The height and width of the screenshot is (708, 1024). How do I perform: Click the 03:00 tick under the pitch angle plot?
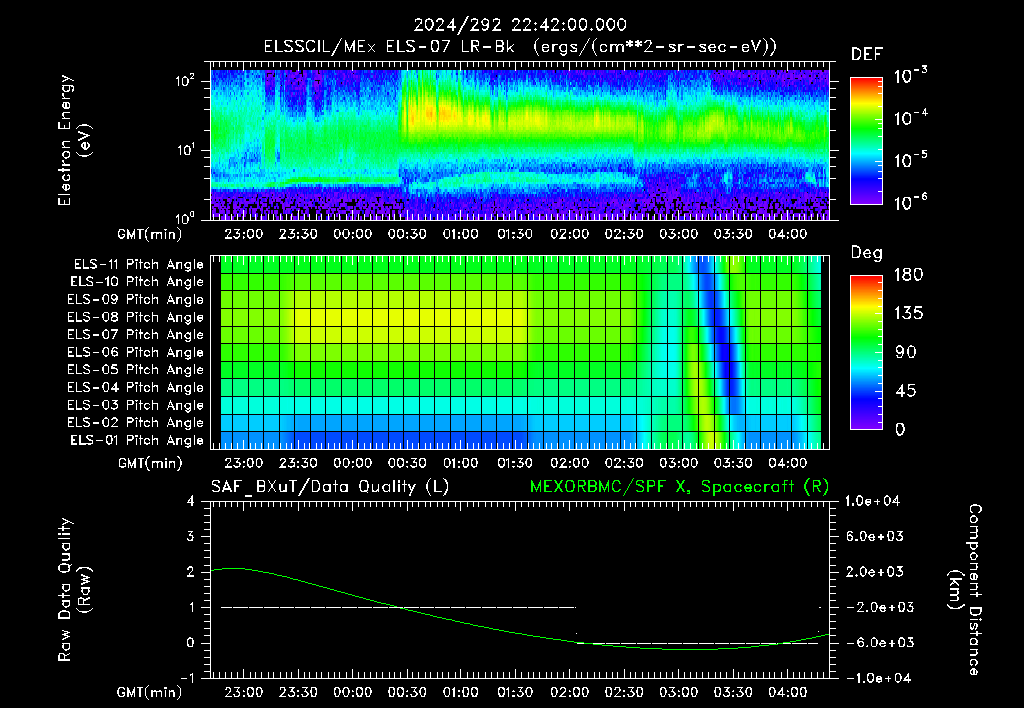(x=679, y=463)
